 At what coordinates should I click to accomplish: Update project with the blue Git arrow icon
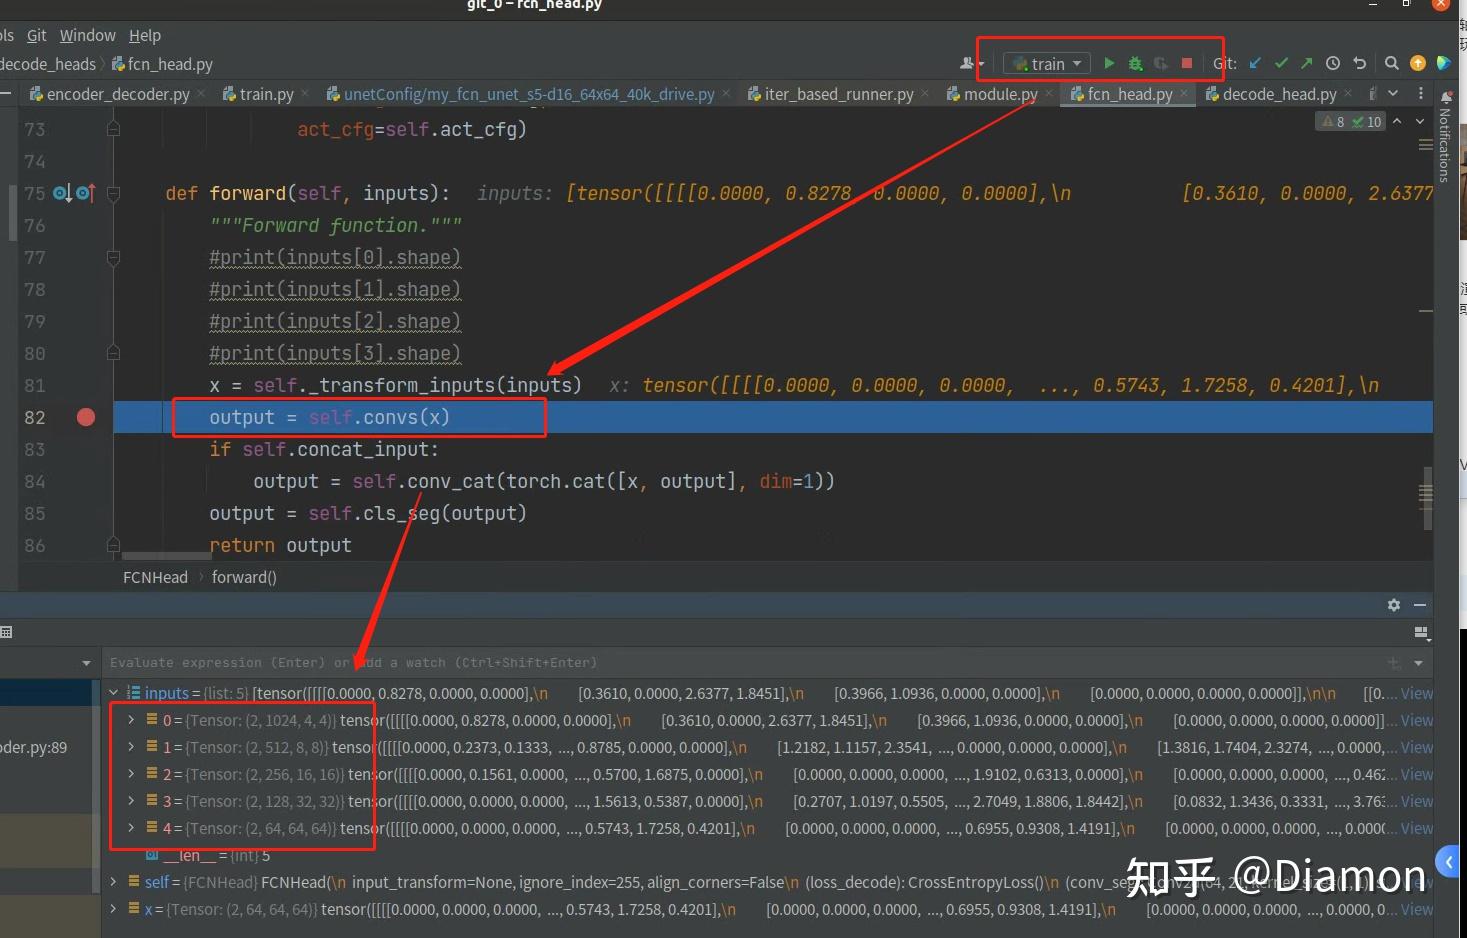(x=1255, y=63)
